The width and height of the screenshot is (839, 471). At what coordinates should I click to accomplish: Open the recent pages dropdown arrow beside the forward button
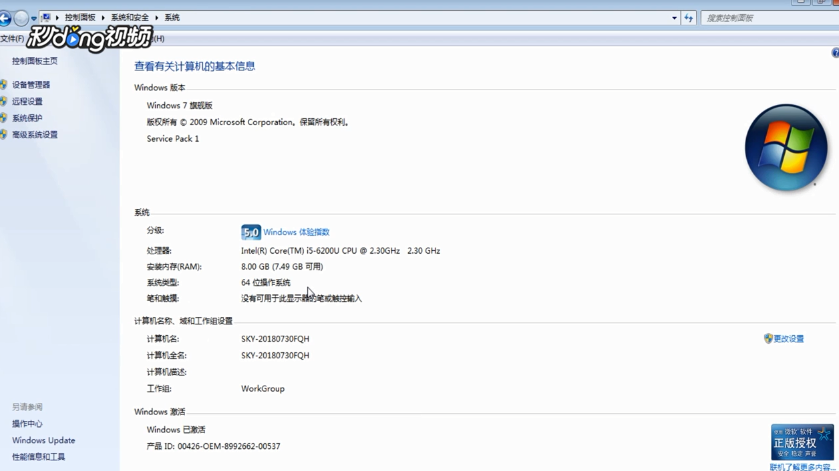(34, 19)
